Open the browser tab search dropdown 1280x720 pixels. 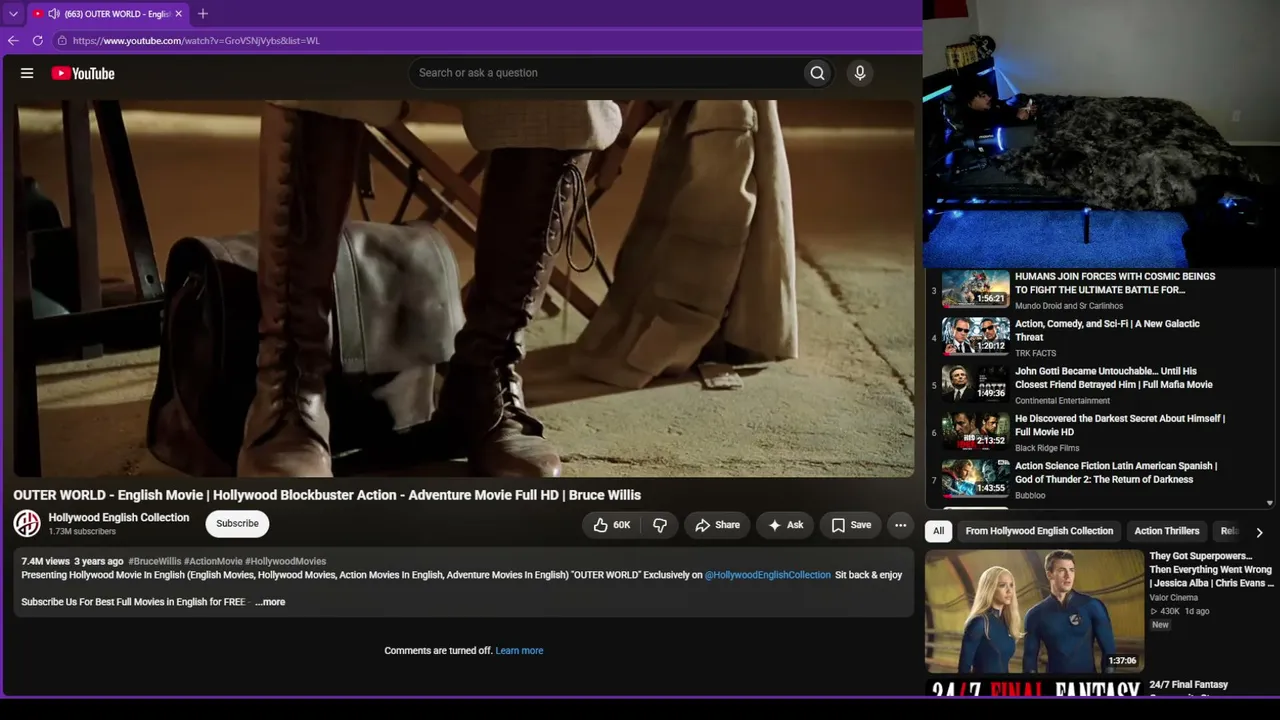[13, 14]
